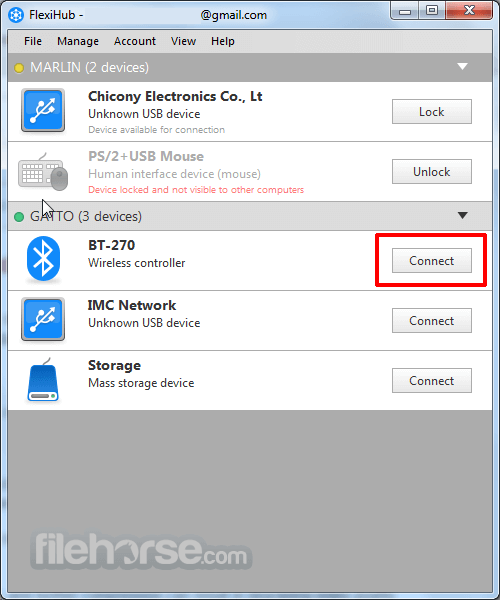
Task: Connect to the BT-270 wireless controller
Action: (432, 261)
